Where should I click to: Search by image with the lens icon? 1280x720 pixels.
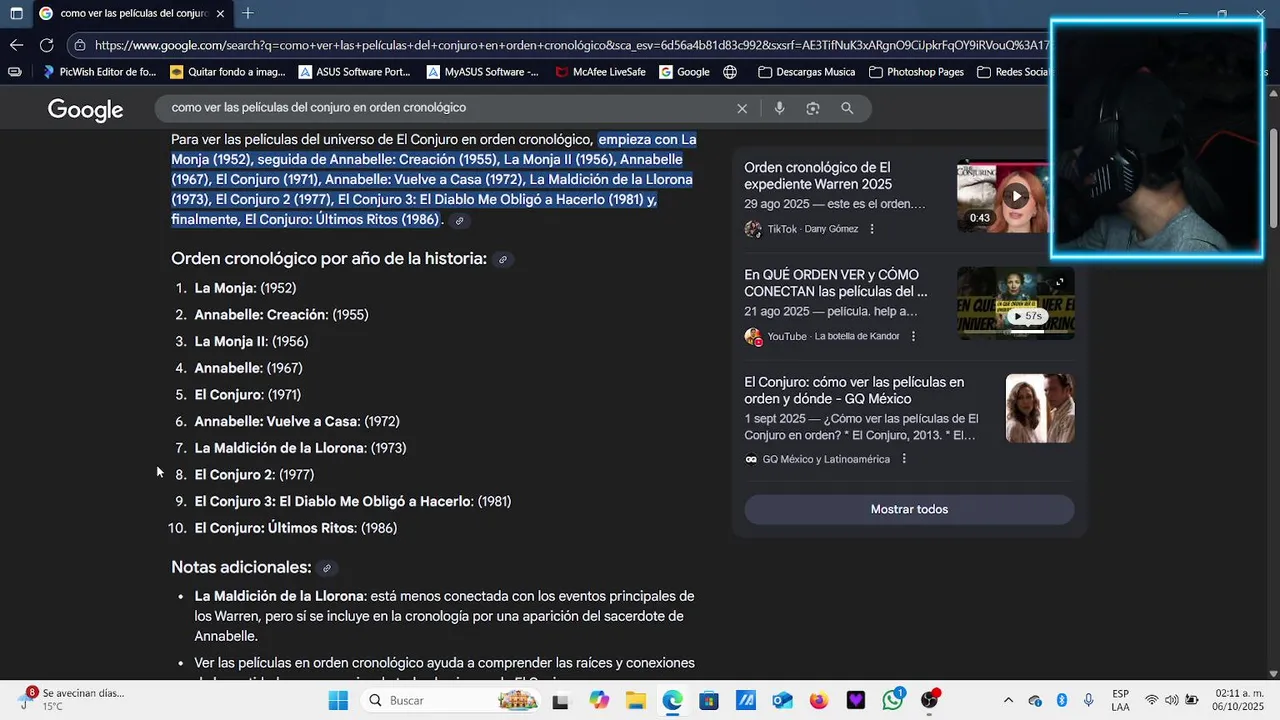[x=813, y=108]
